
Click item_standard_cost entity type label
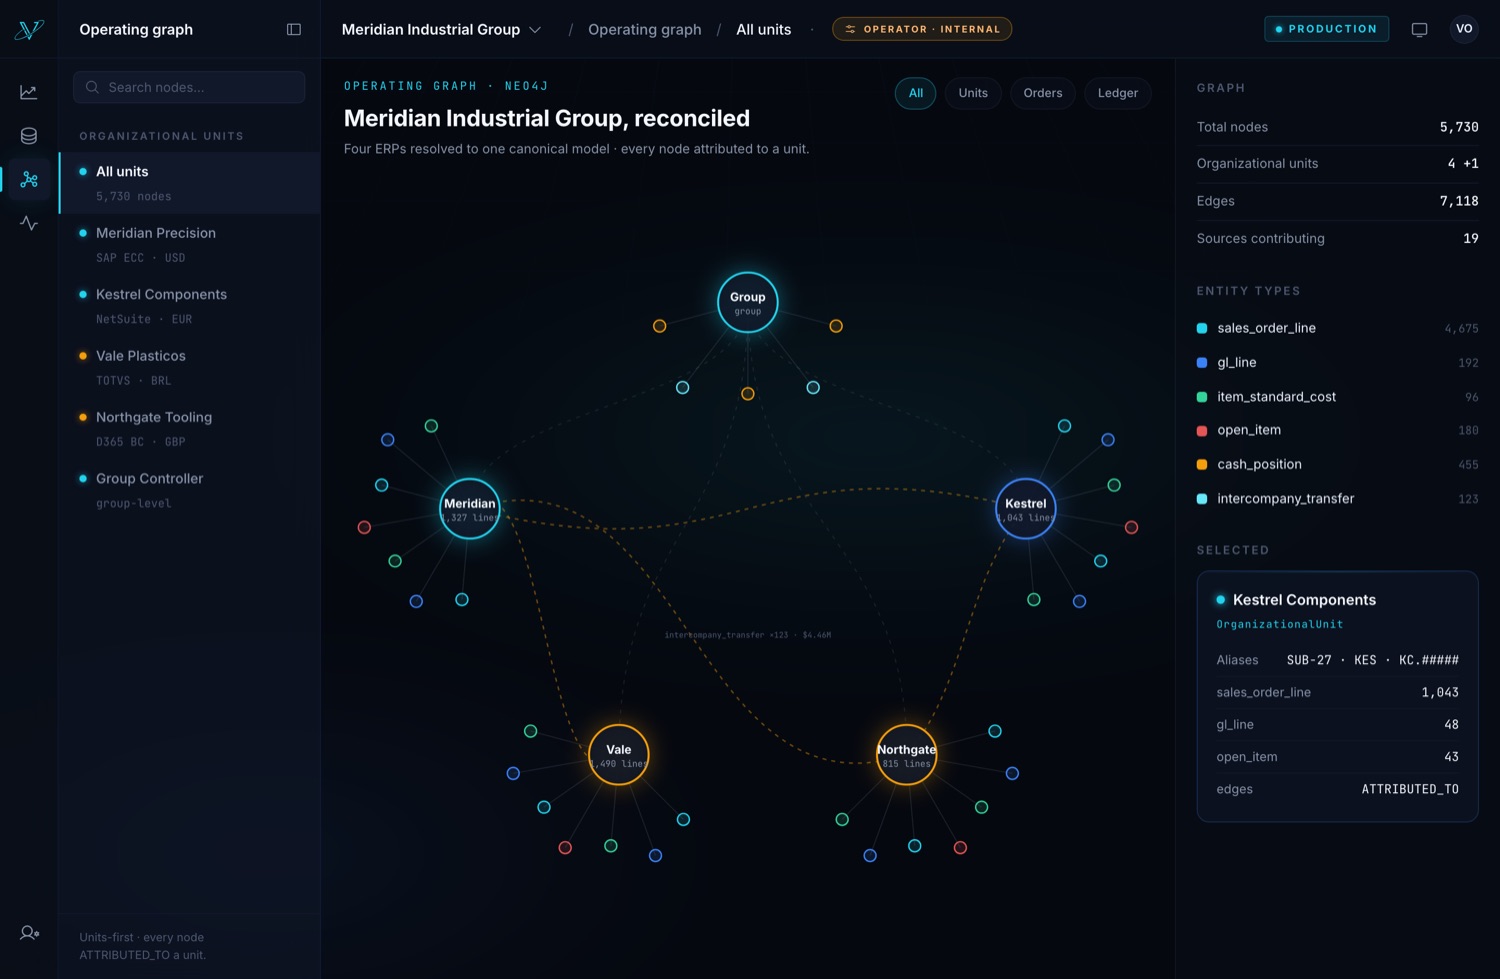point(1277,397)
